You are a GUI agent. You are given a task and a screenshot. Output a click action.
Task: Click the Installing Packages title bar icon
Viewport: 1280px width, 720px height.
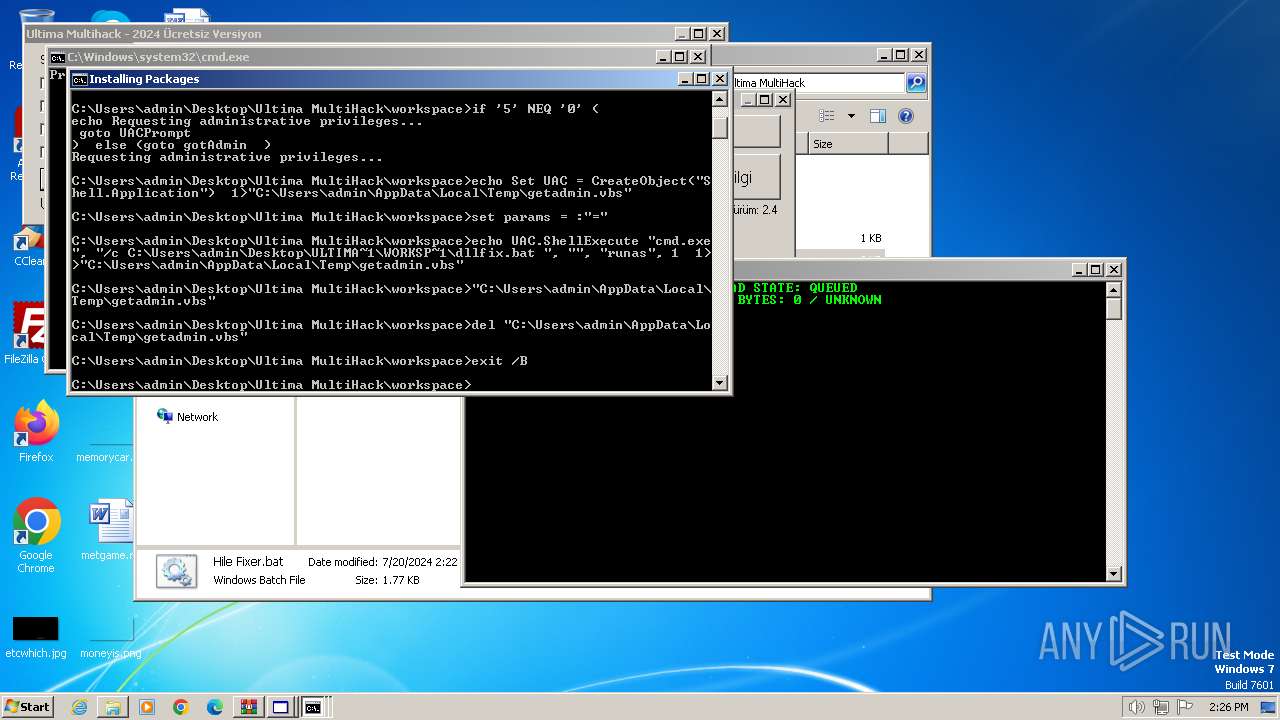[79, 79]
